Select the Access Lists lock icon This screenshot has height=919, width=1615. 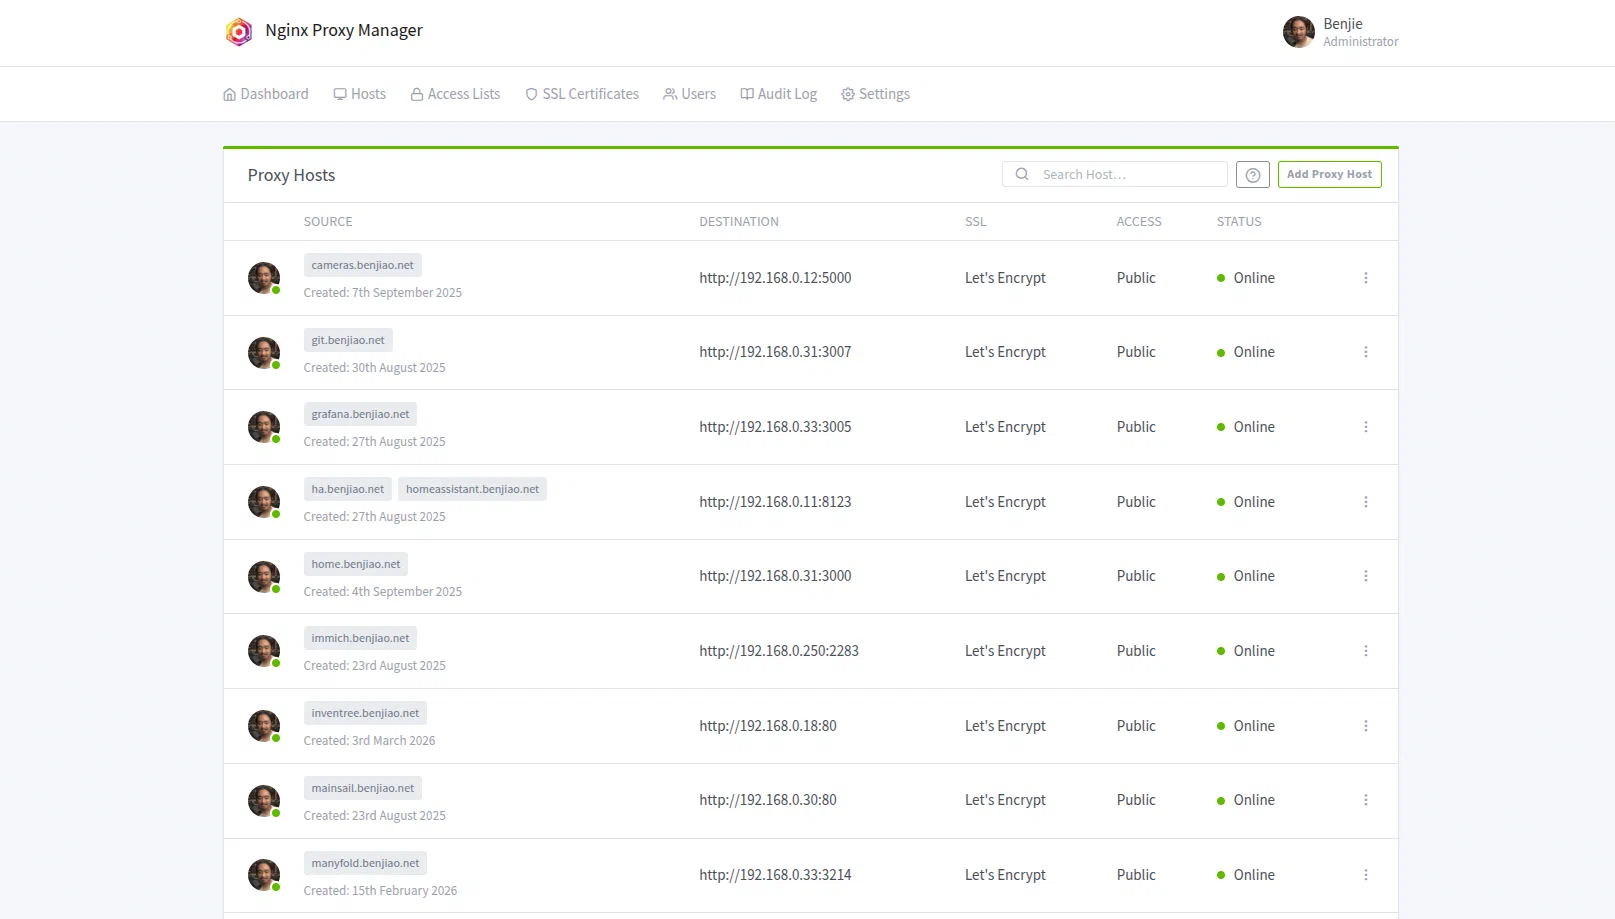click(416, 93)
